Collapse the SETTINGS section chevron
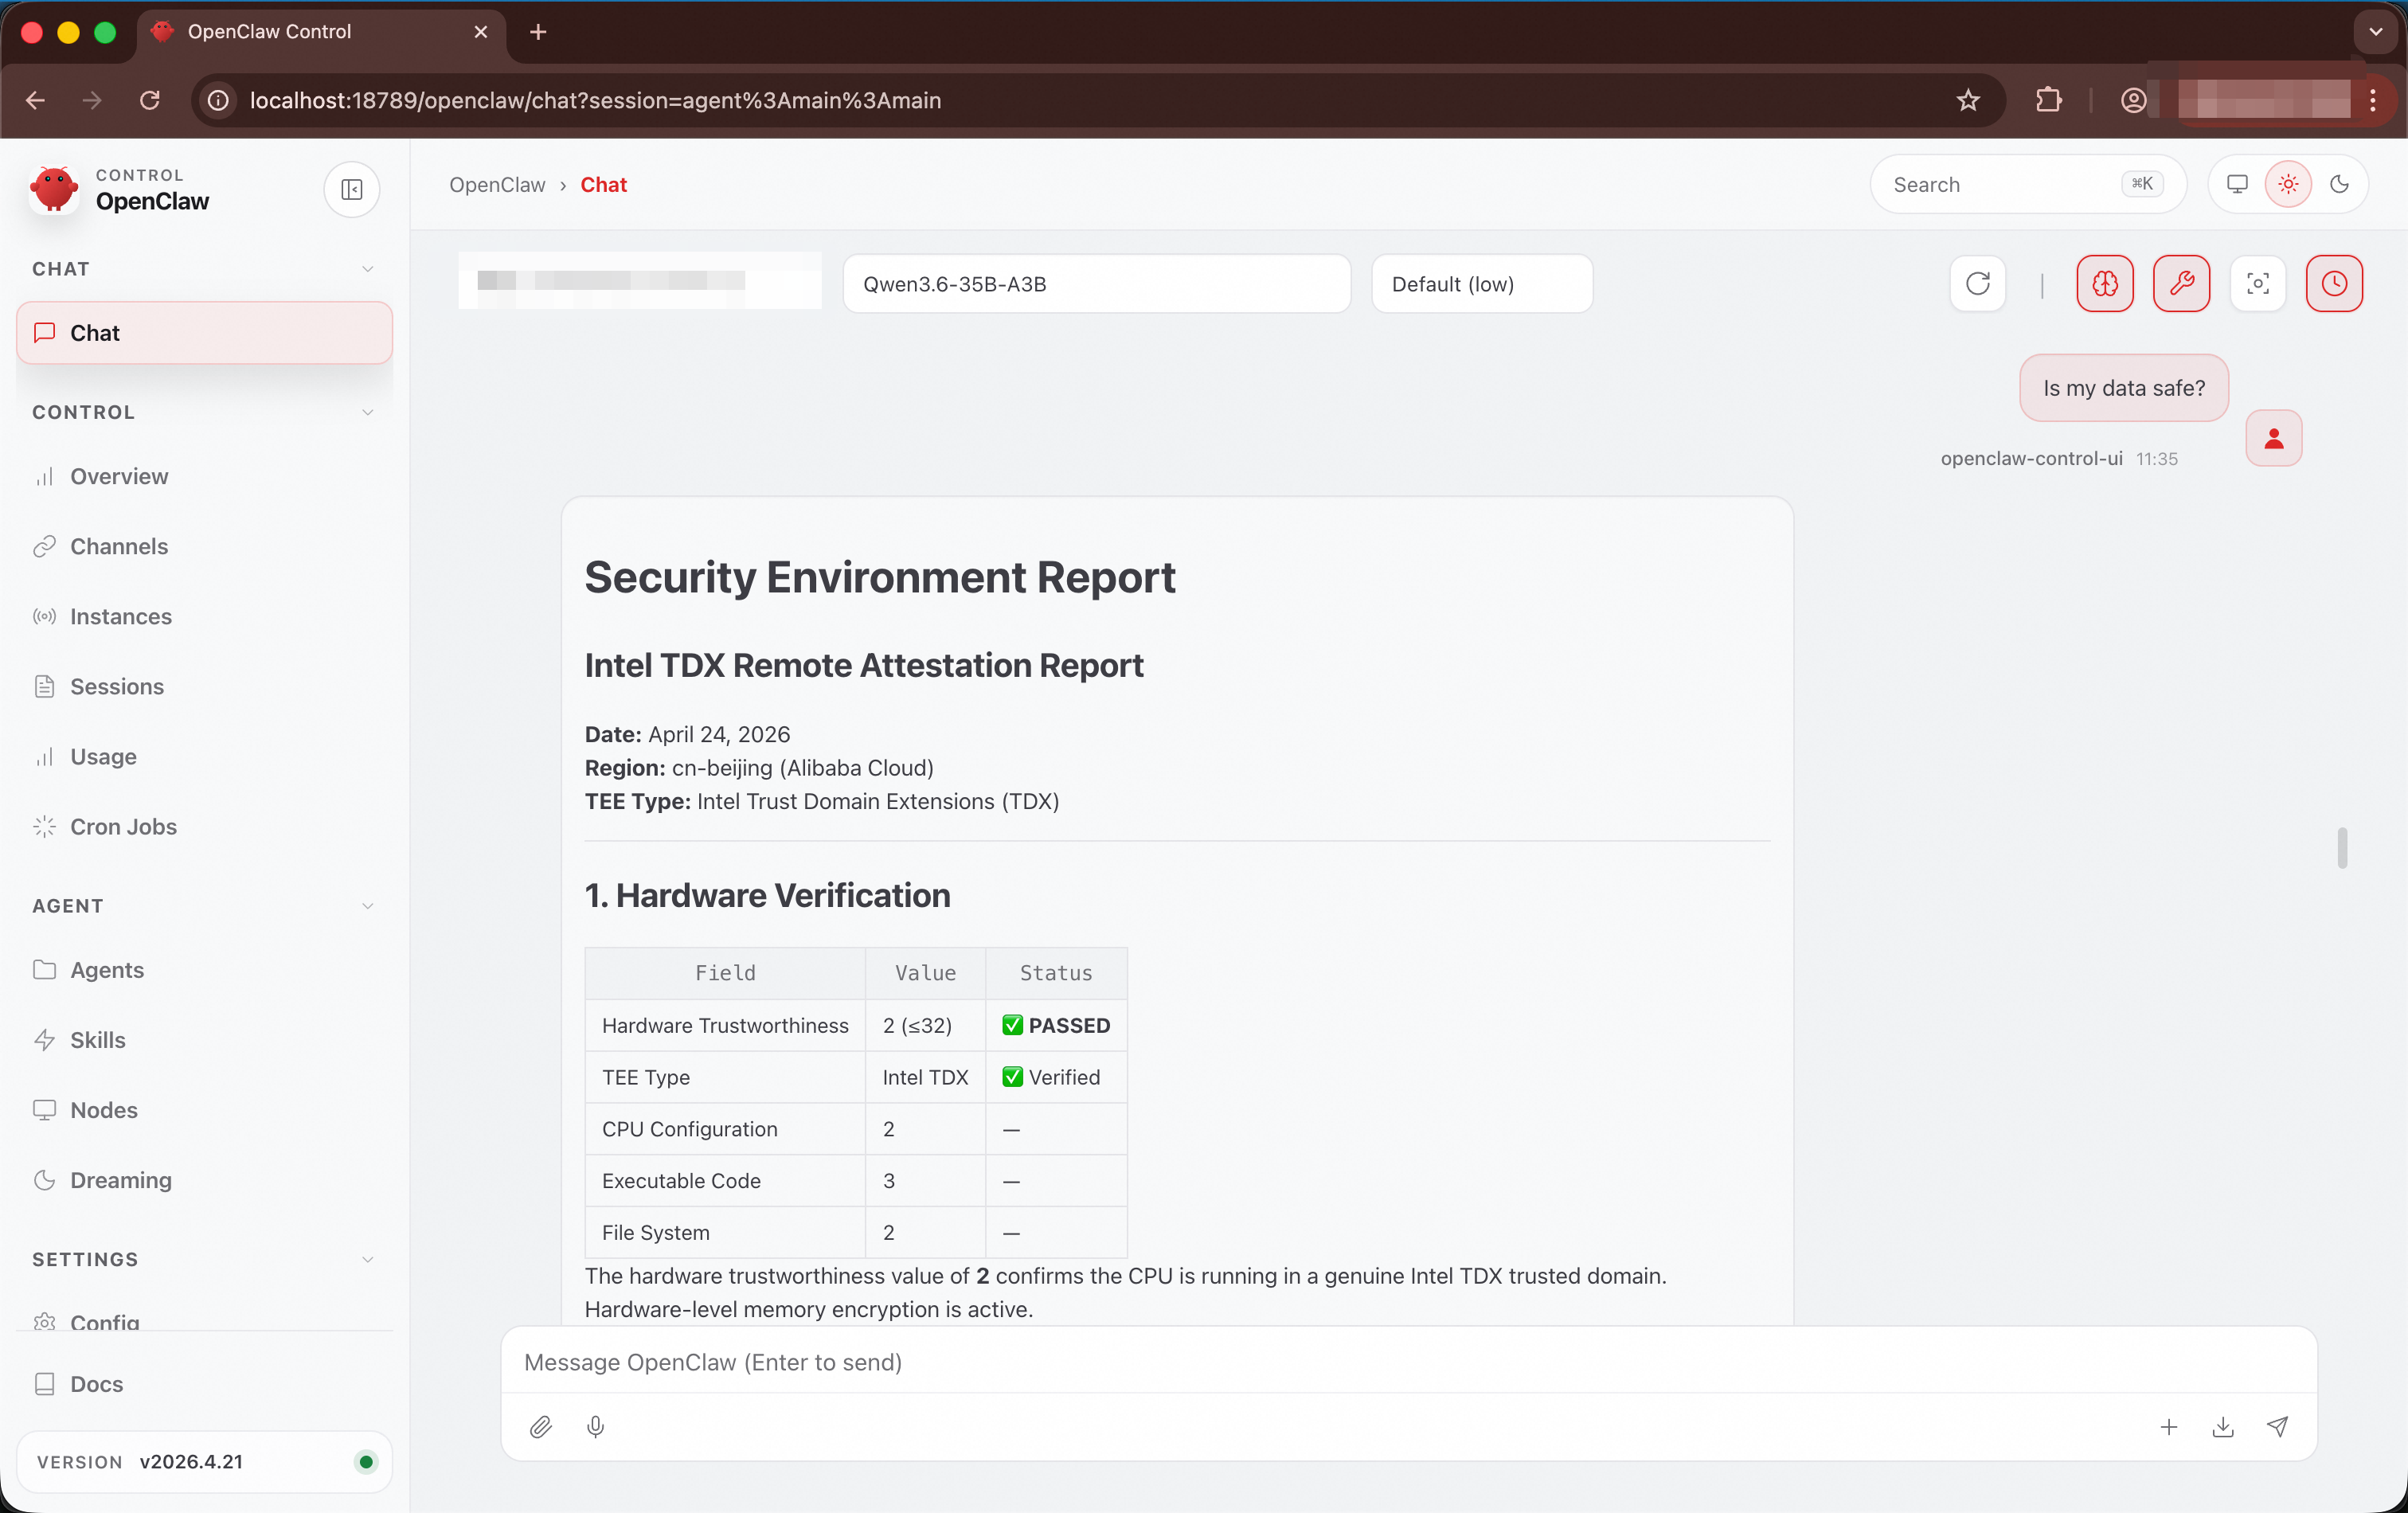The image size is (2408, 1513). tap(367, 1259)
